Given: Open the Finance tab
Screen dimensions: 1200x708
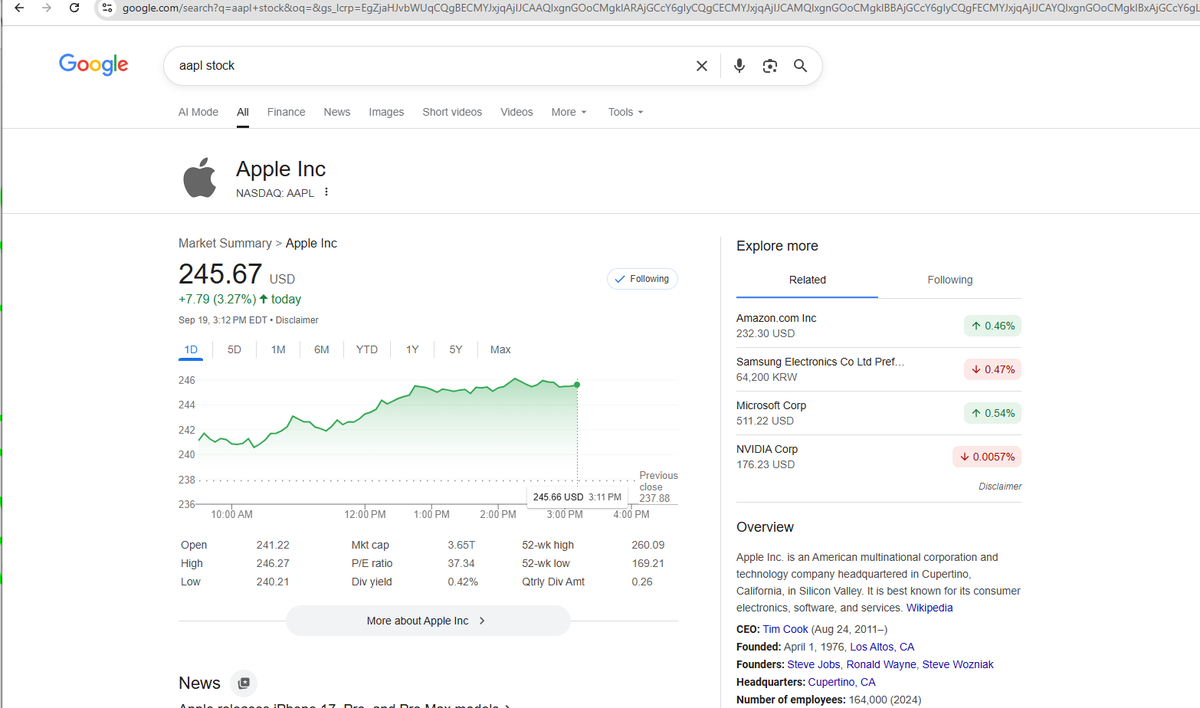Looking at the screenshot, I should (x=286, y=112).
